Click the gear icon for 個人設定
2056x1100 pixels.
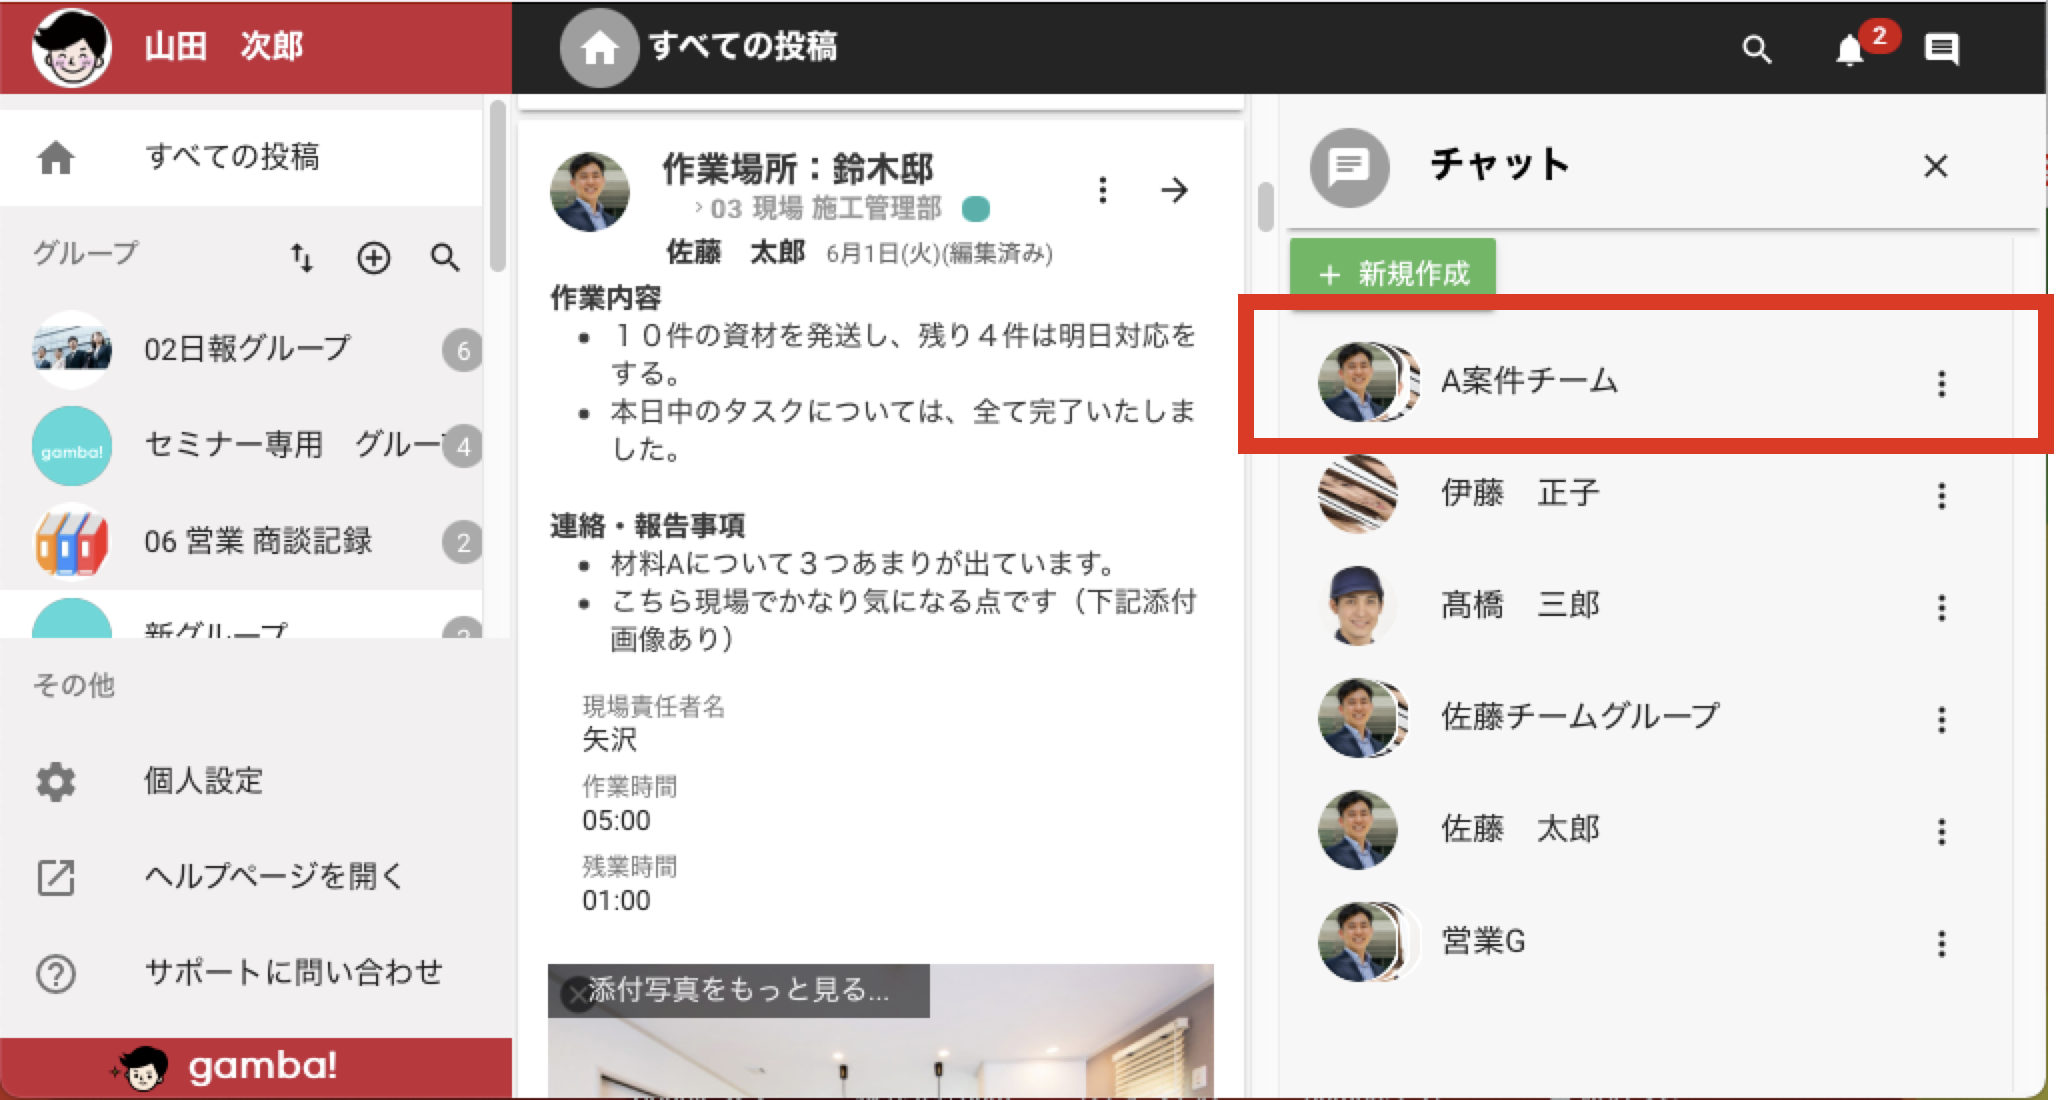coord(56,781)
